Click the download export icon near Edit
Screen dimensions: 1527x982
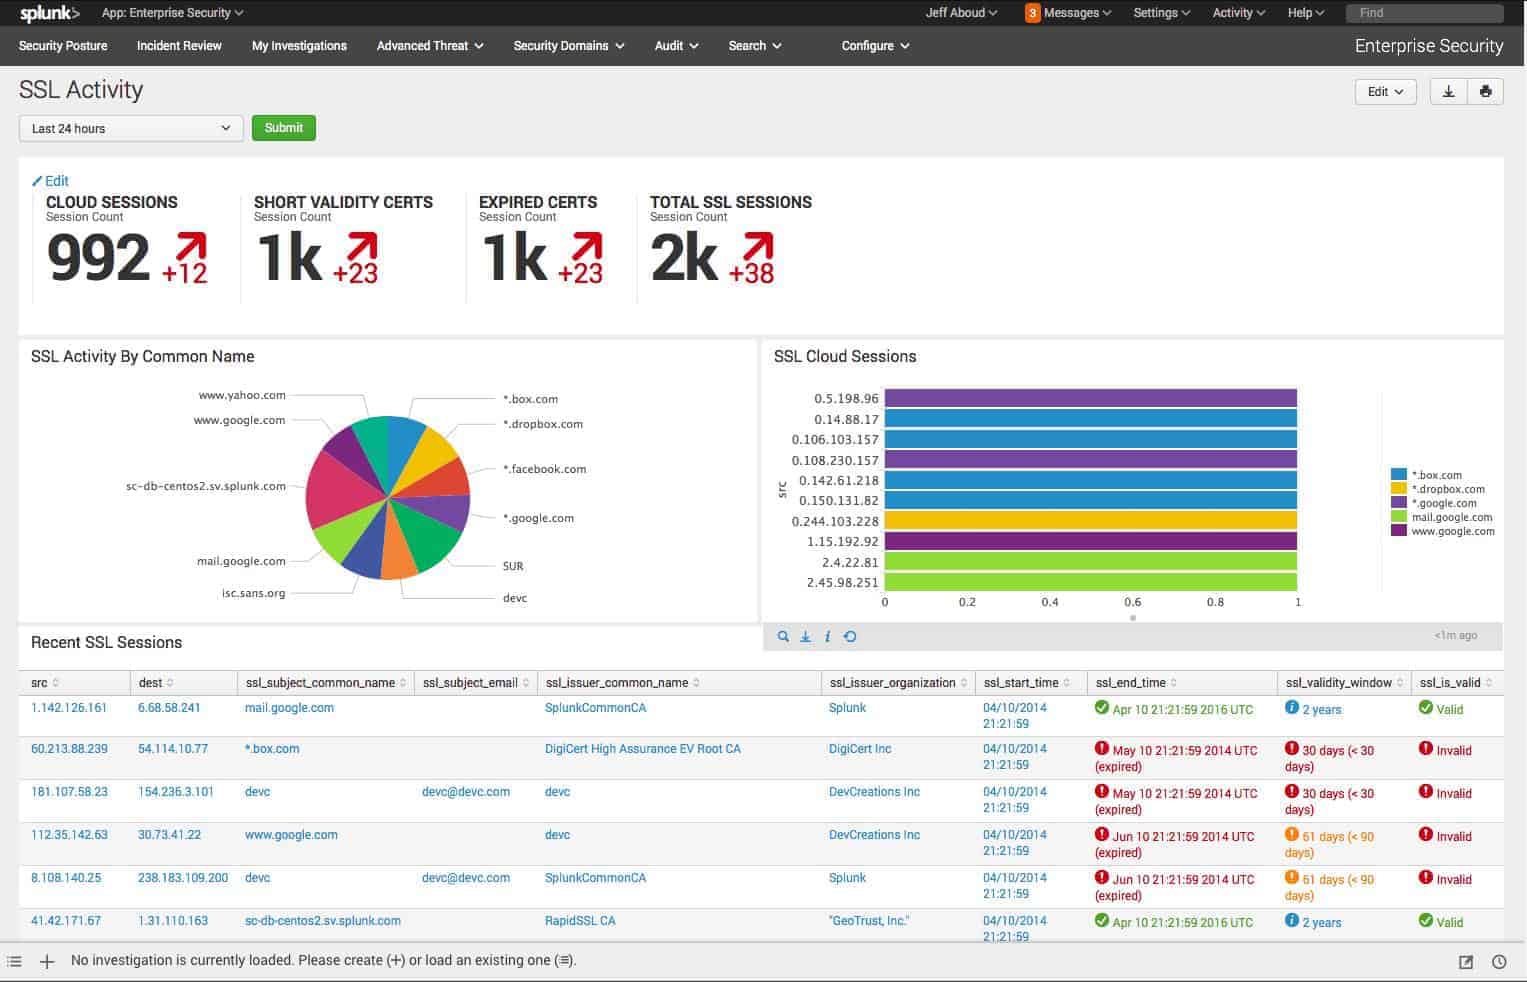coord(1448,91)
